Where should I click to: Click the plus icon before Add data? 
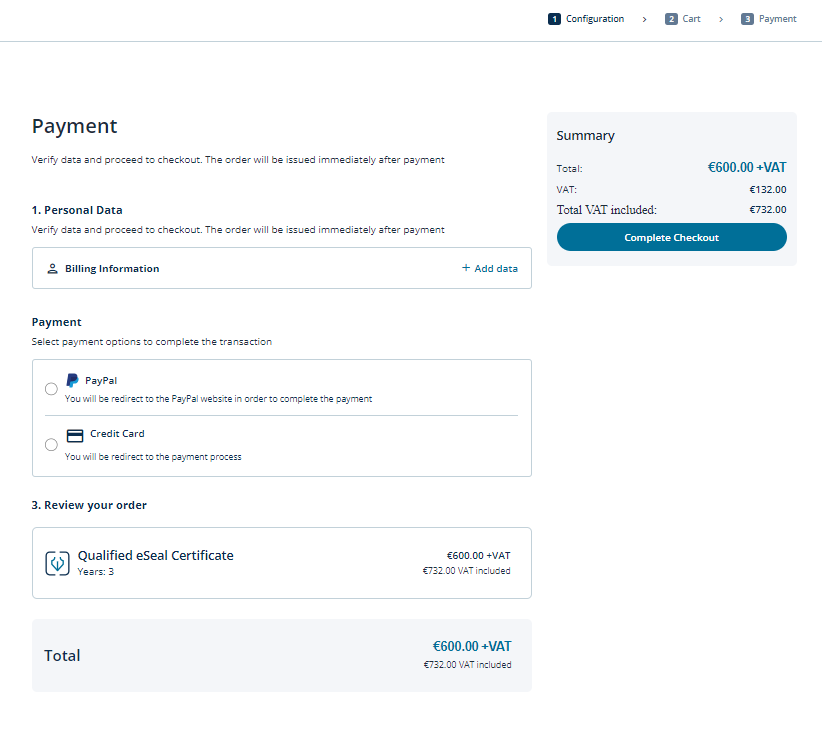(466, 268)
